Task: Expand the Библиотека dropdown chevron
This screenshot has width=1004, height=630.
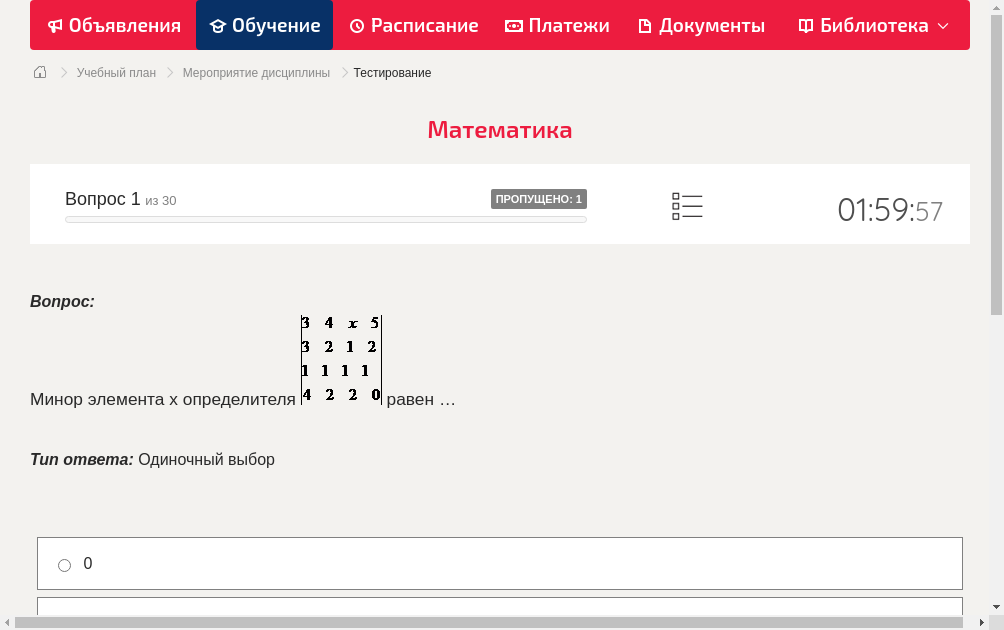Action: pyautogui.click(x=941, y=25)
